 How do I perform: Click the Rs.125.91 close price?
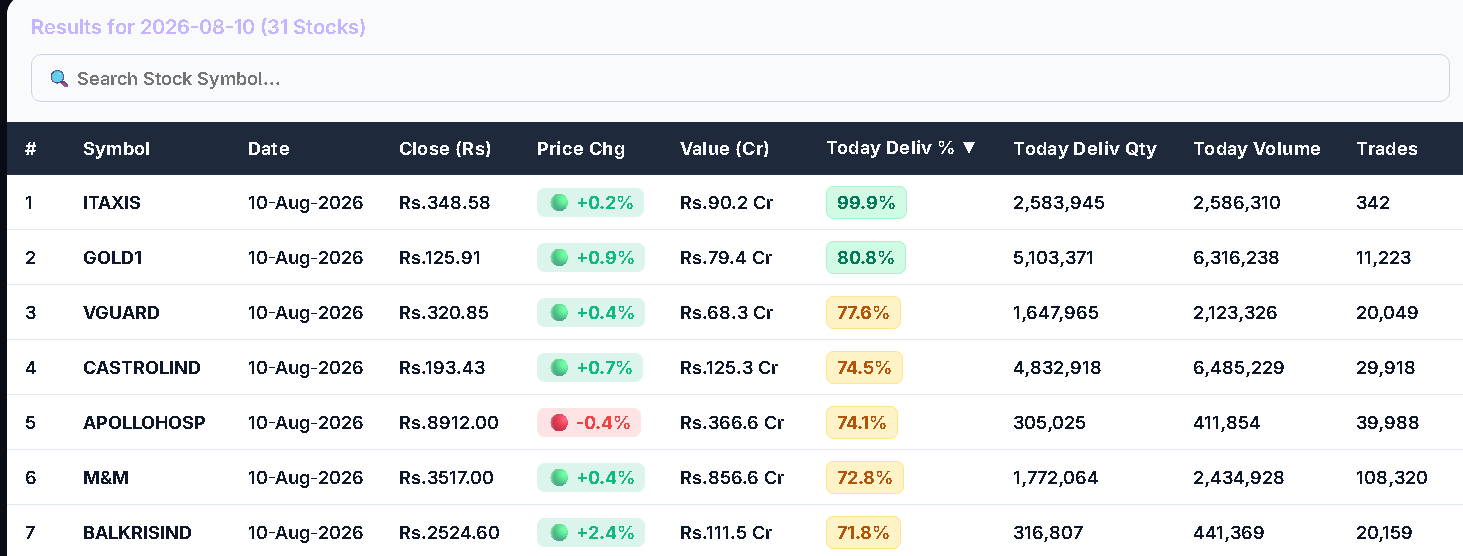pyautogui.click(x=440, y=258)
